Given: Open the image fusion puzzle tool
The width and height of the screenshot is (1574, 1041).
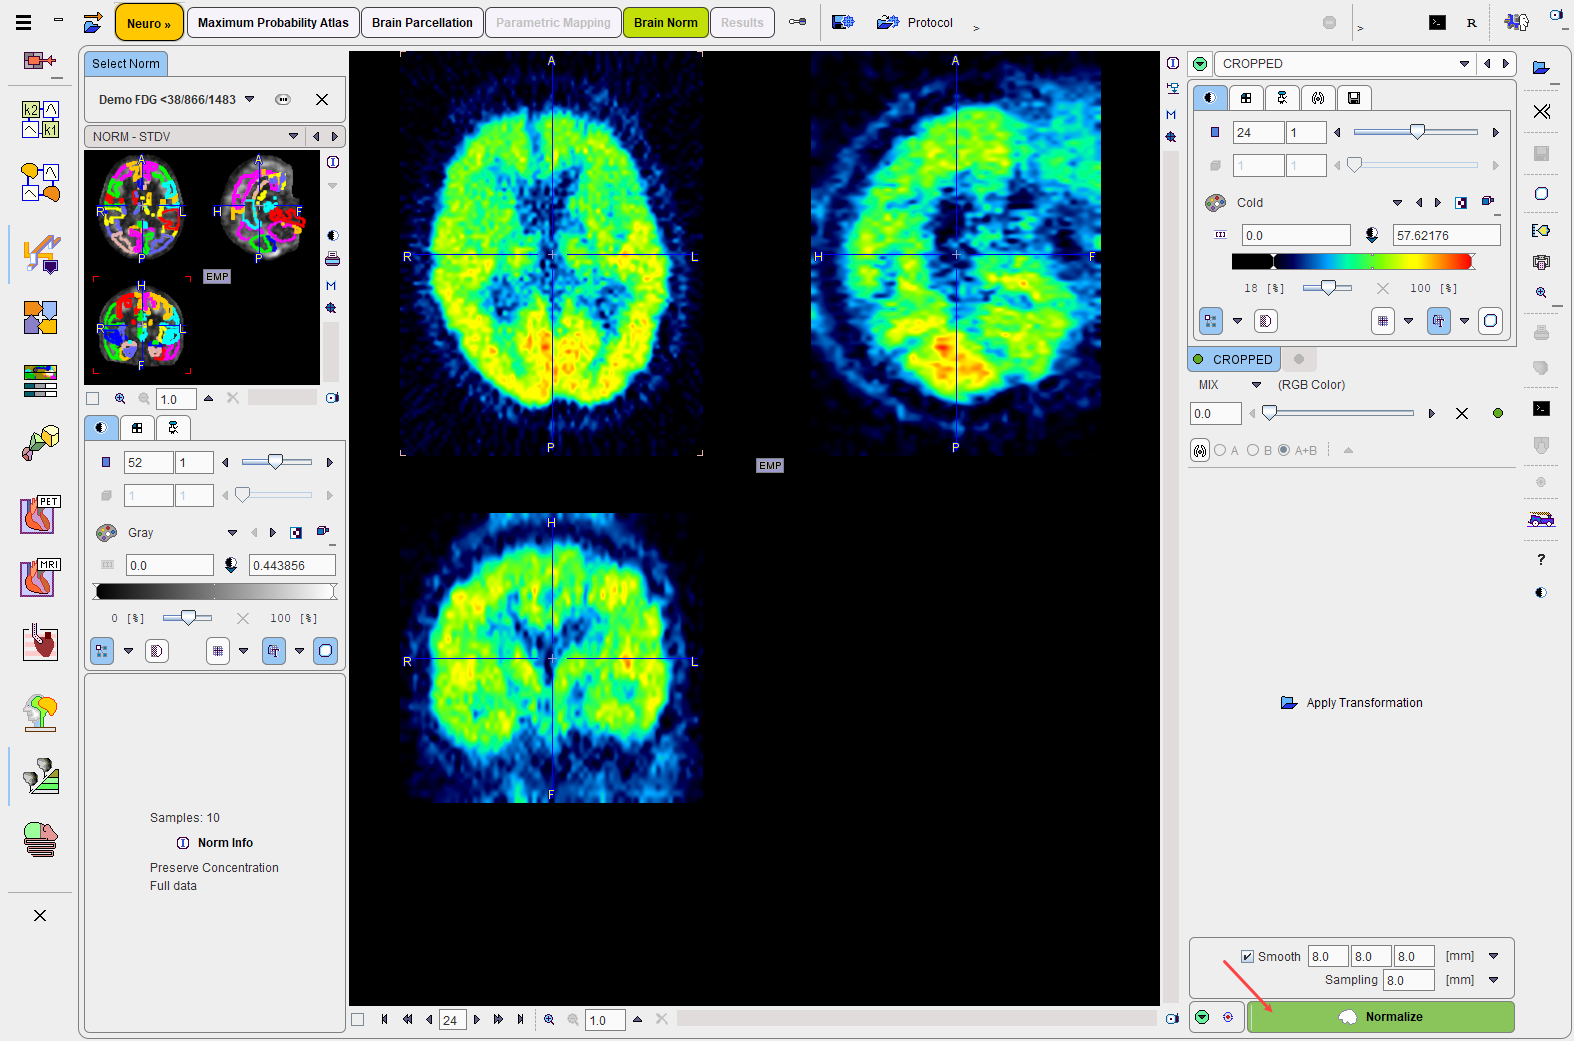Looking at the screenshot, I should click(x=40, y=318).
